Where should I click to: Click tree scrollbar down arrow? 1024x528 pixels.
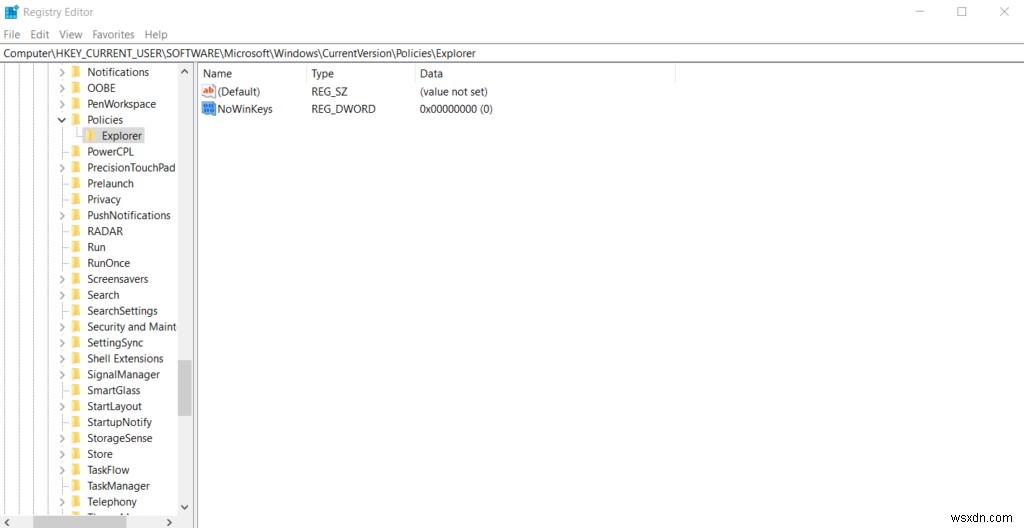click(x=184, y=507)
